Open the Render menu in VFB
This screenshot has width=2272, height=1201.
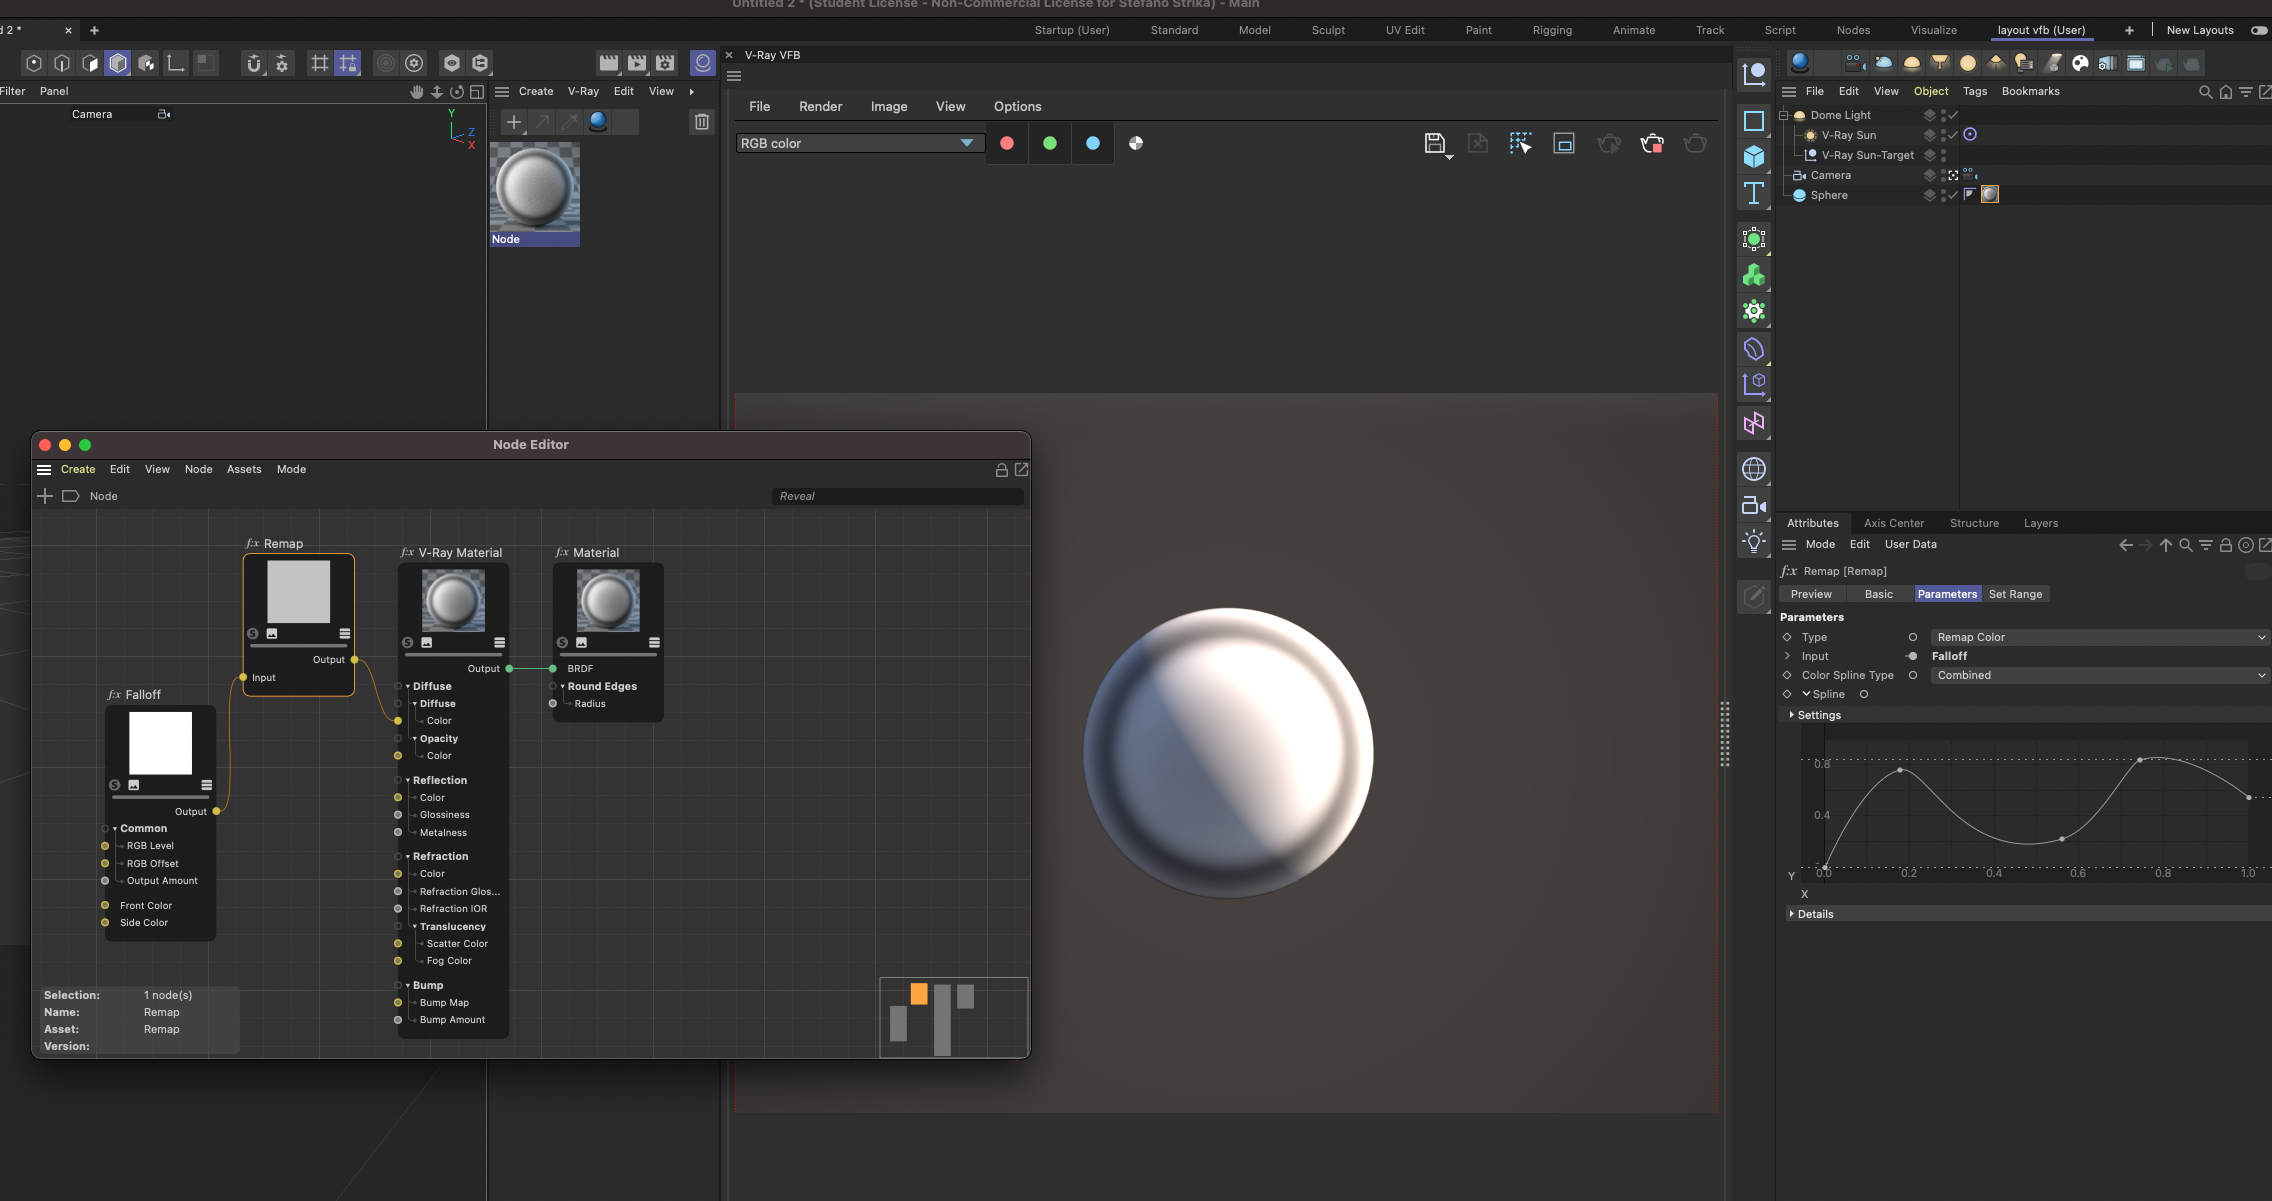820,106
